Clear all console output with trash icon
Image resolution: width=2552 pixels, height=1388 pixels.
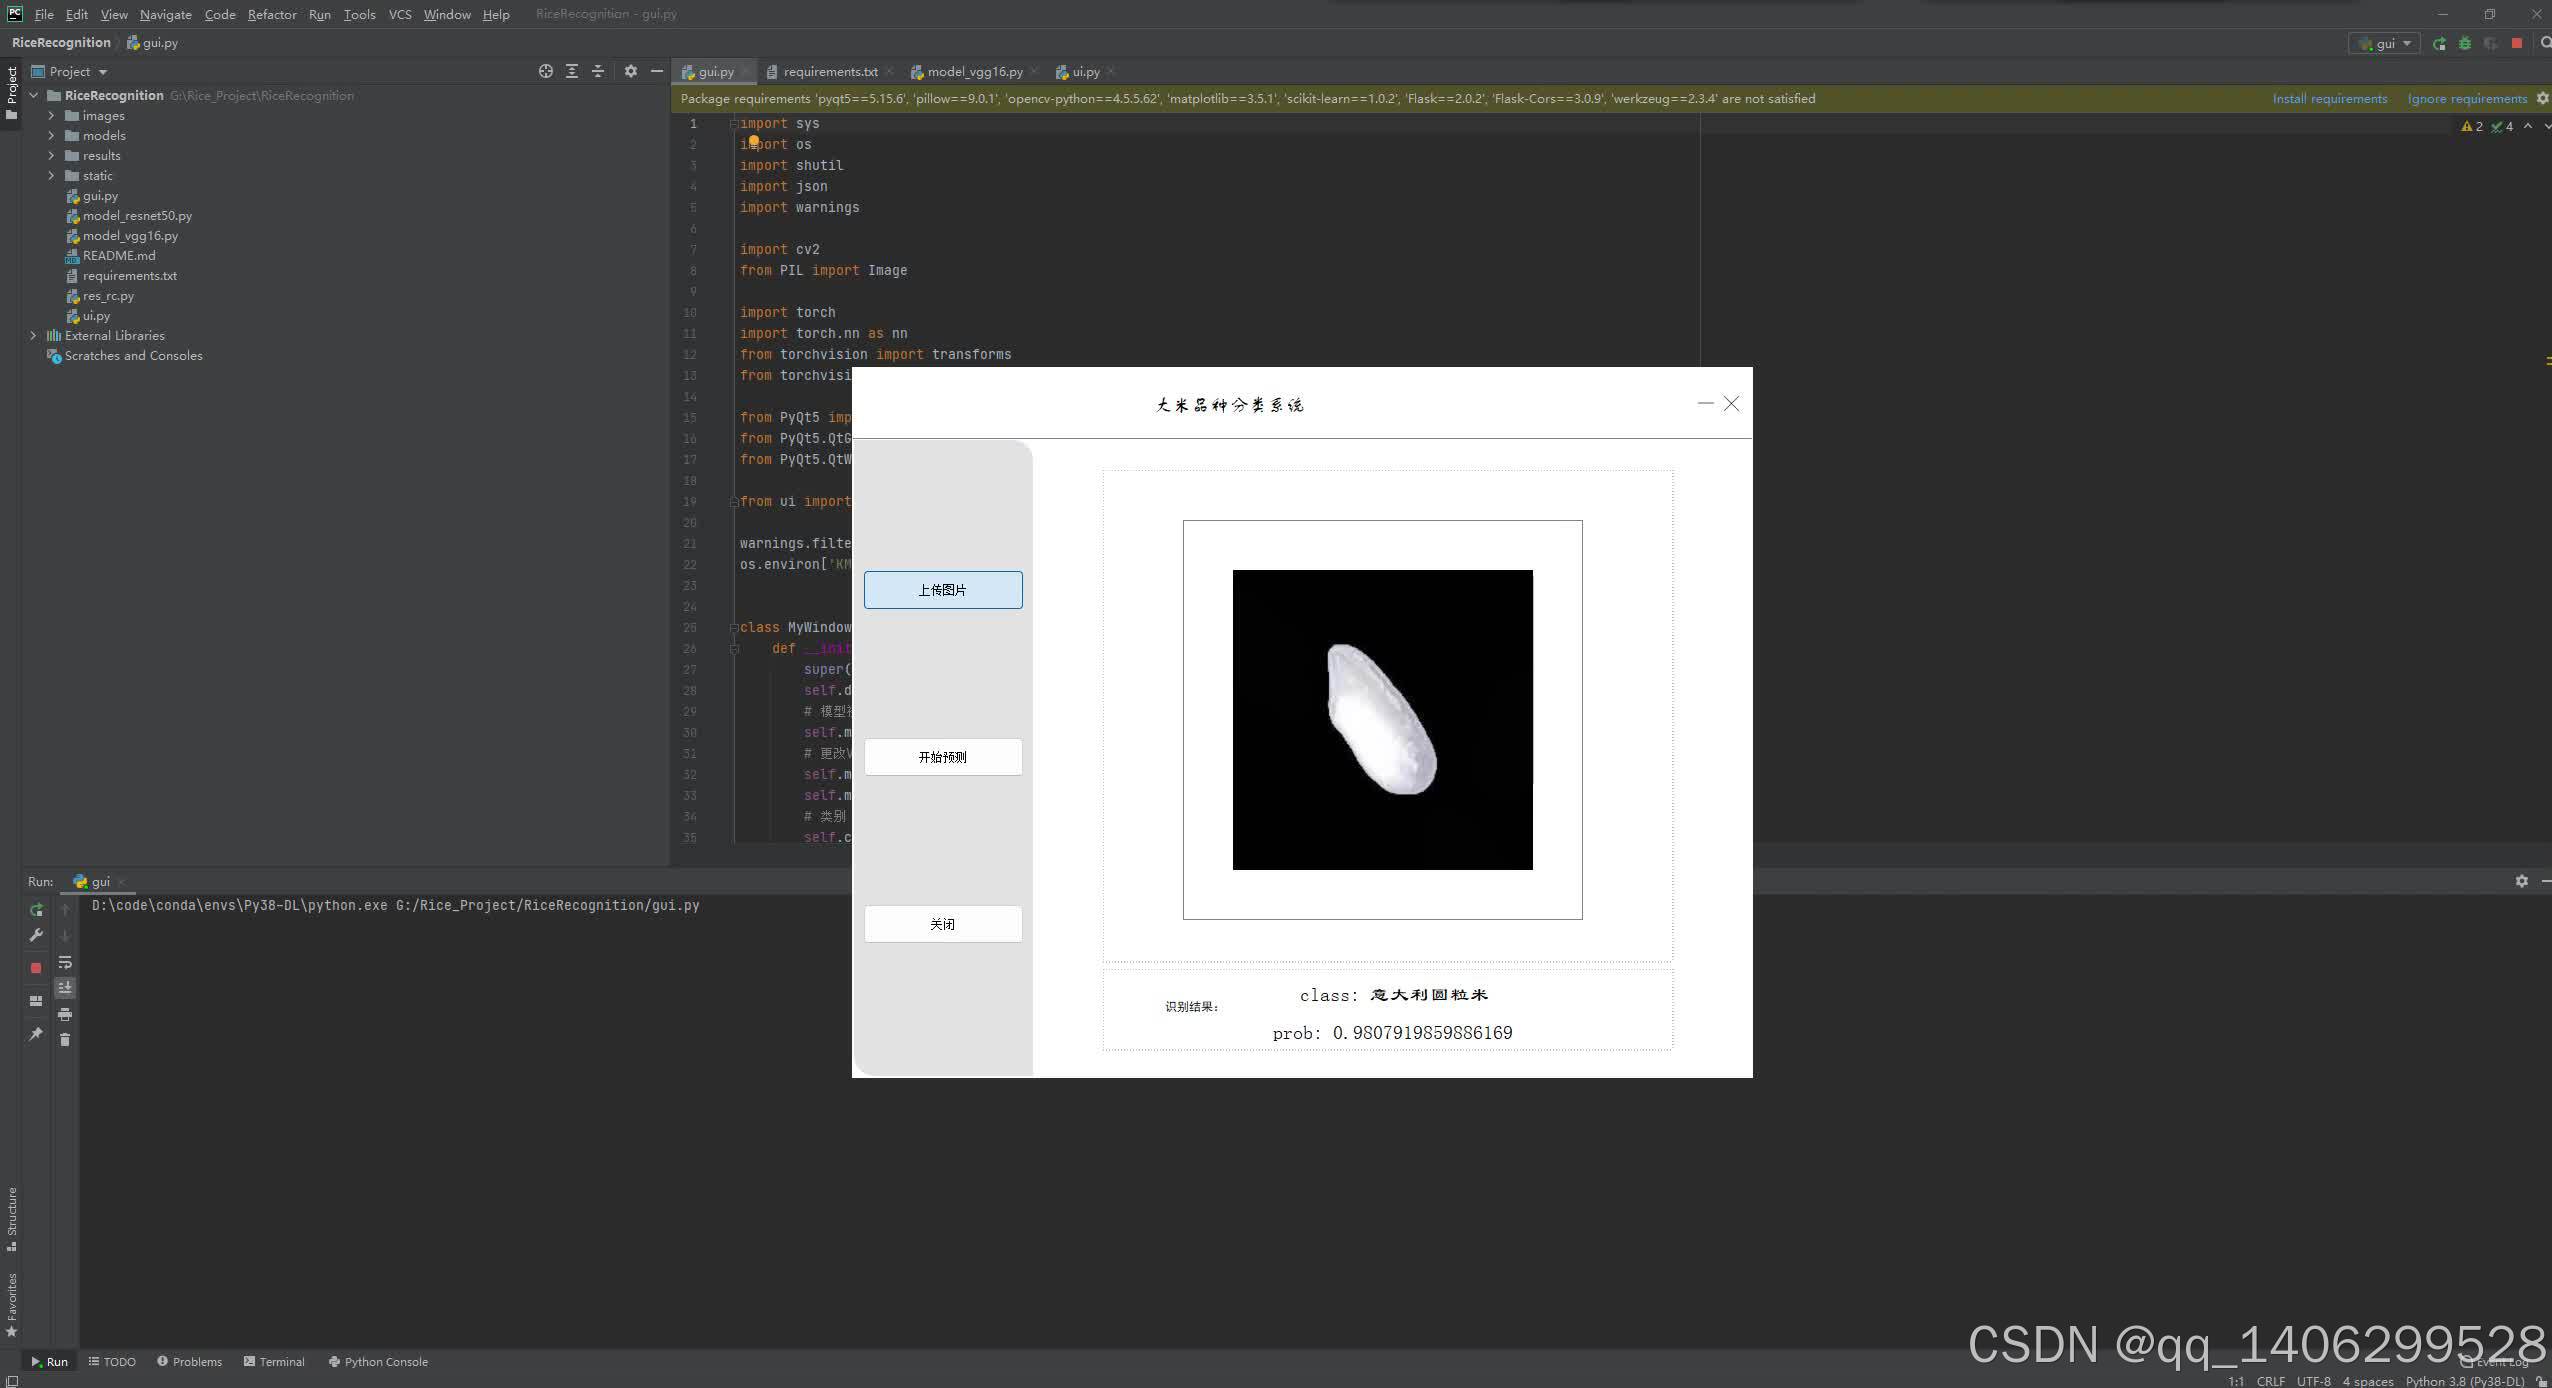click(65, 1040)
